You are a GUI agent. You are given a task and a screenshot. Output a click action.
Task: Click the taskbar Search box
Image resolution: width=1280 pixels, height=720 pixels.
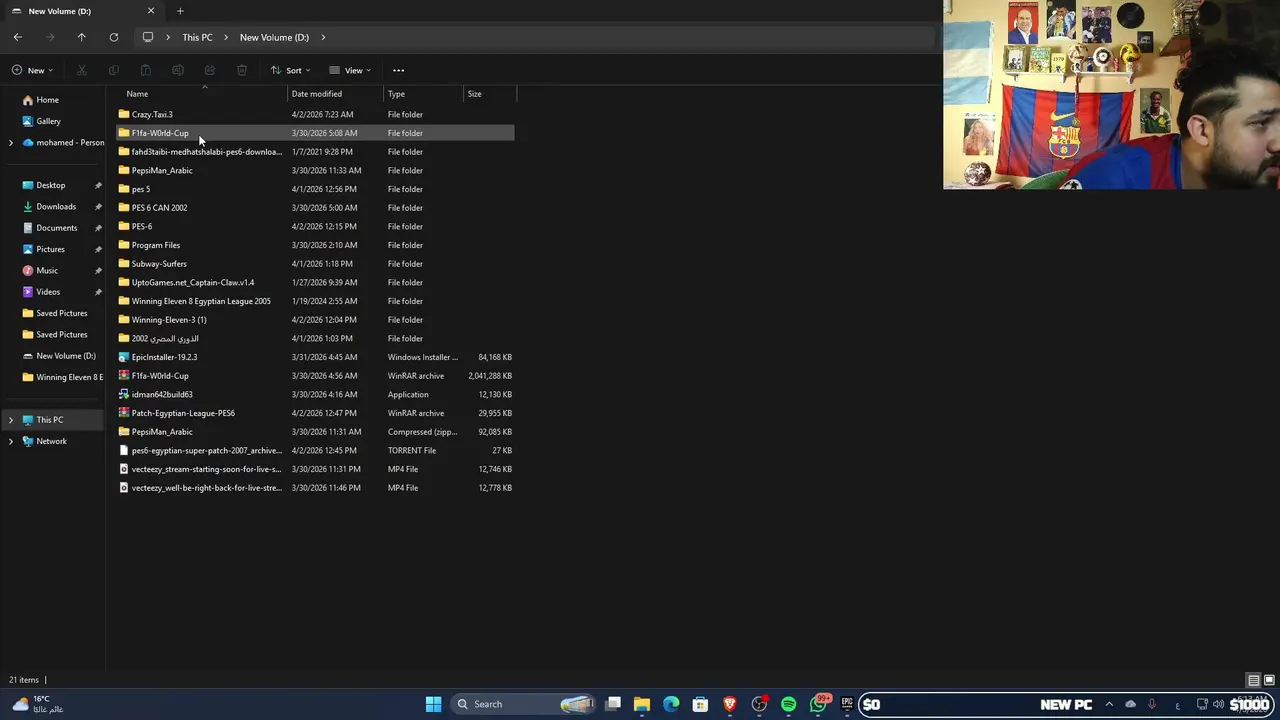tap(523, 704)
